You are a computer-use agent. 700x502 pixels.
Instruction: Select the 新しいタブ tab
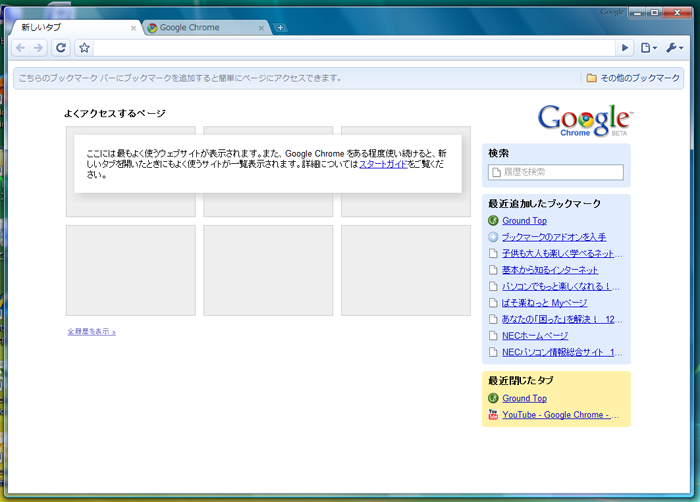tap(77, 28)
